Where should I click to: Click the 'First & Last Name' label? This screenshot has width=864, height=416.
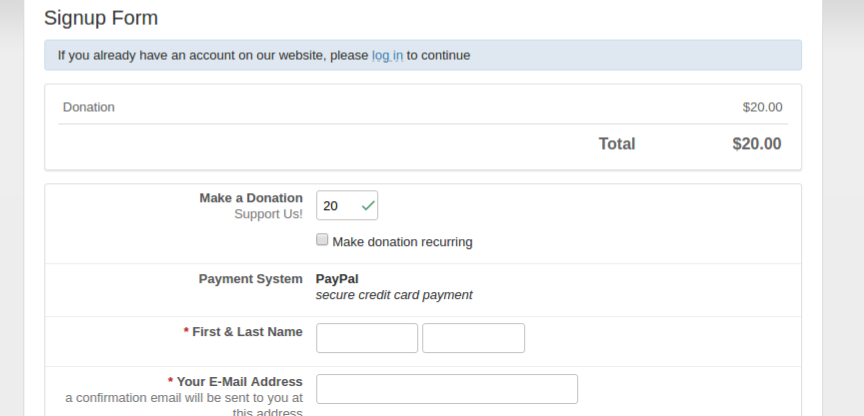tap(247, 332)
